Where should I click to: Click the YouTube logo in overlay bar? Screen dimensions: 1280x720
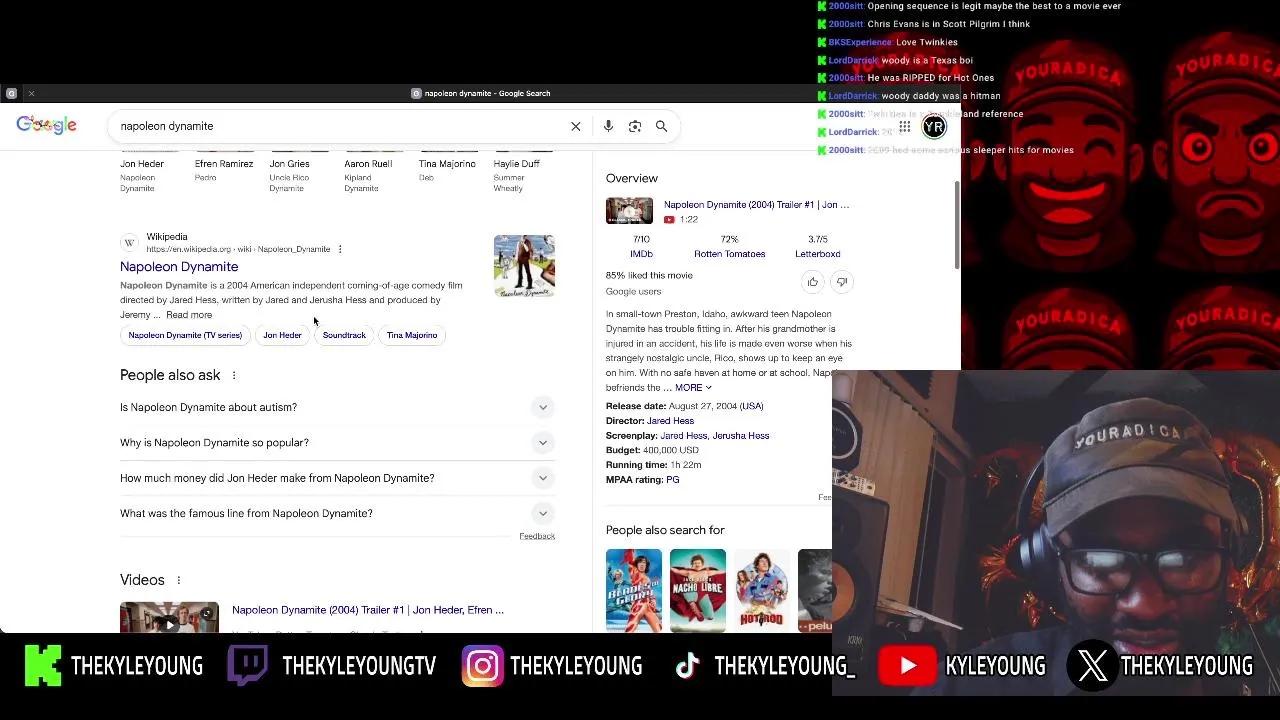tap(907, 666)
